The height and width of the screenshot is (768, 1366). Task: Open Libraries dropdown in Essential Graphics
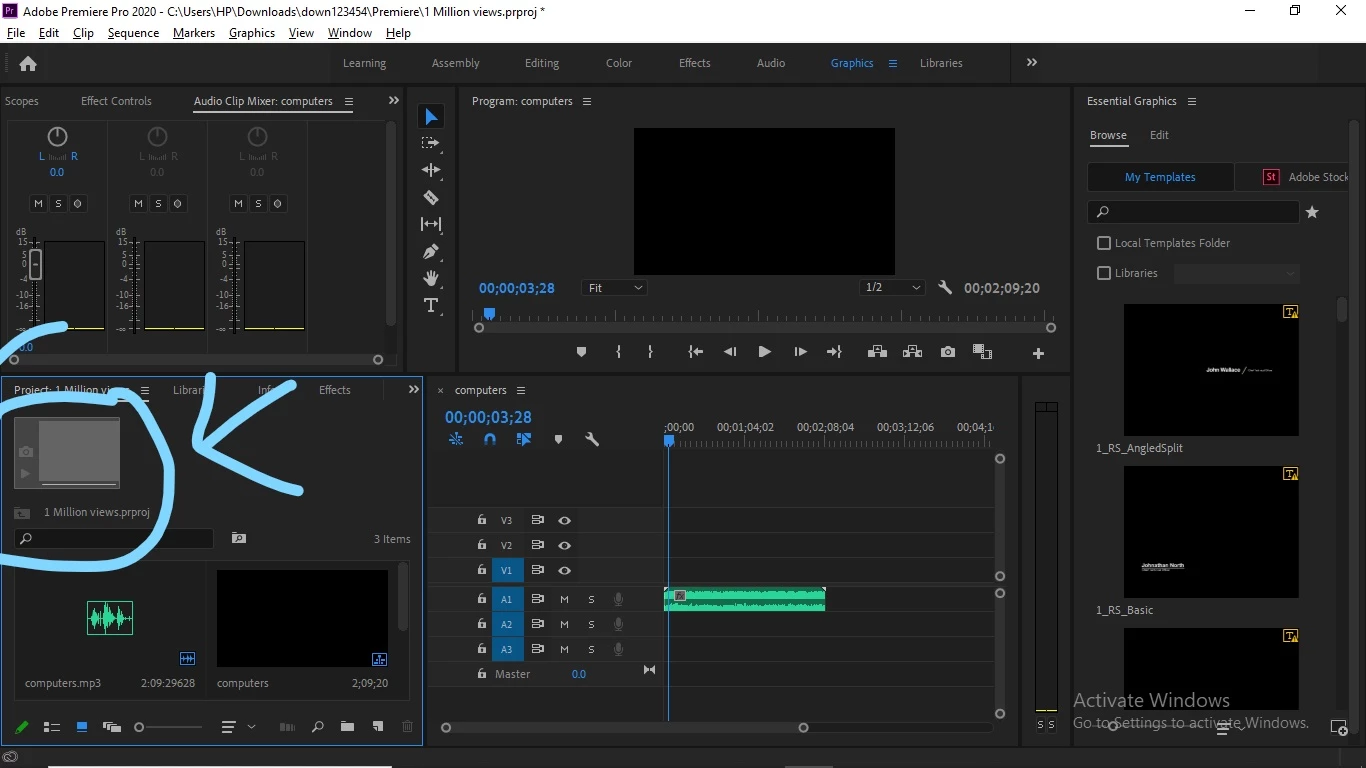1237,273
